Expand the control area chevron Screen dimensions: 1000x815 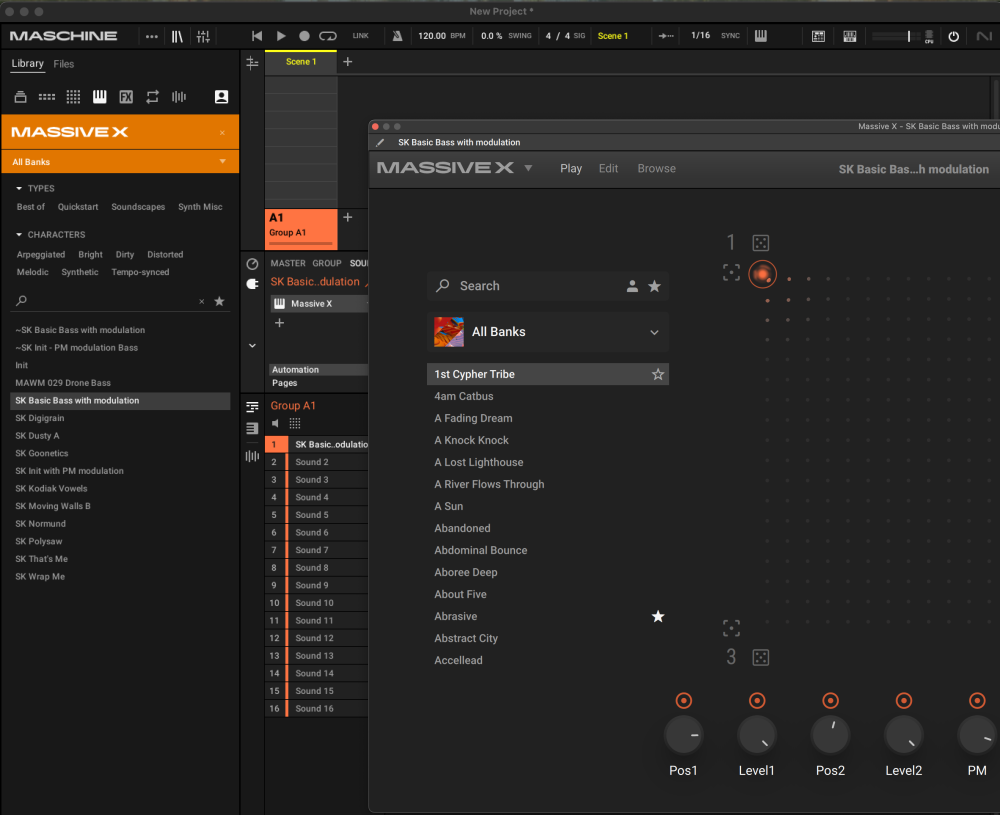253,346
